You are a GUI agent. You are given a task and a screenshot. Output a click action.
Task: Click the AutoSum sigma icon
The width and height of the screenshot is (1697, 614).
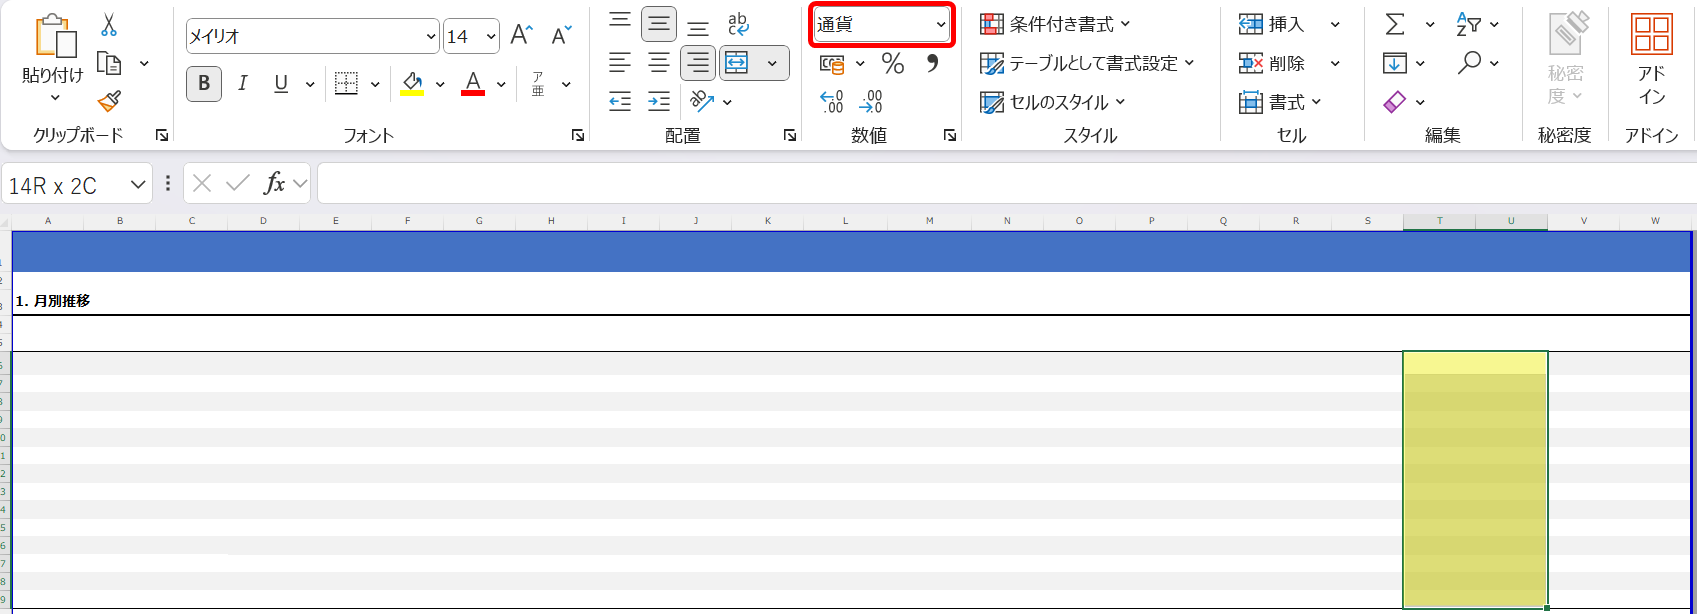pyautogui.click(x=1395, y=24)
